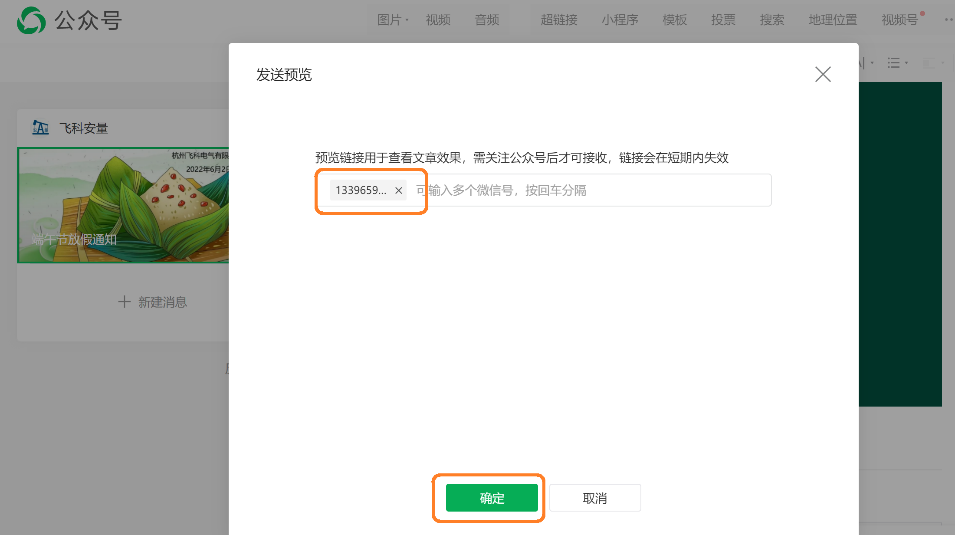Select 投票 from the toolbar
This screenshot has width=955, height=535.
[723, 19]
